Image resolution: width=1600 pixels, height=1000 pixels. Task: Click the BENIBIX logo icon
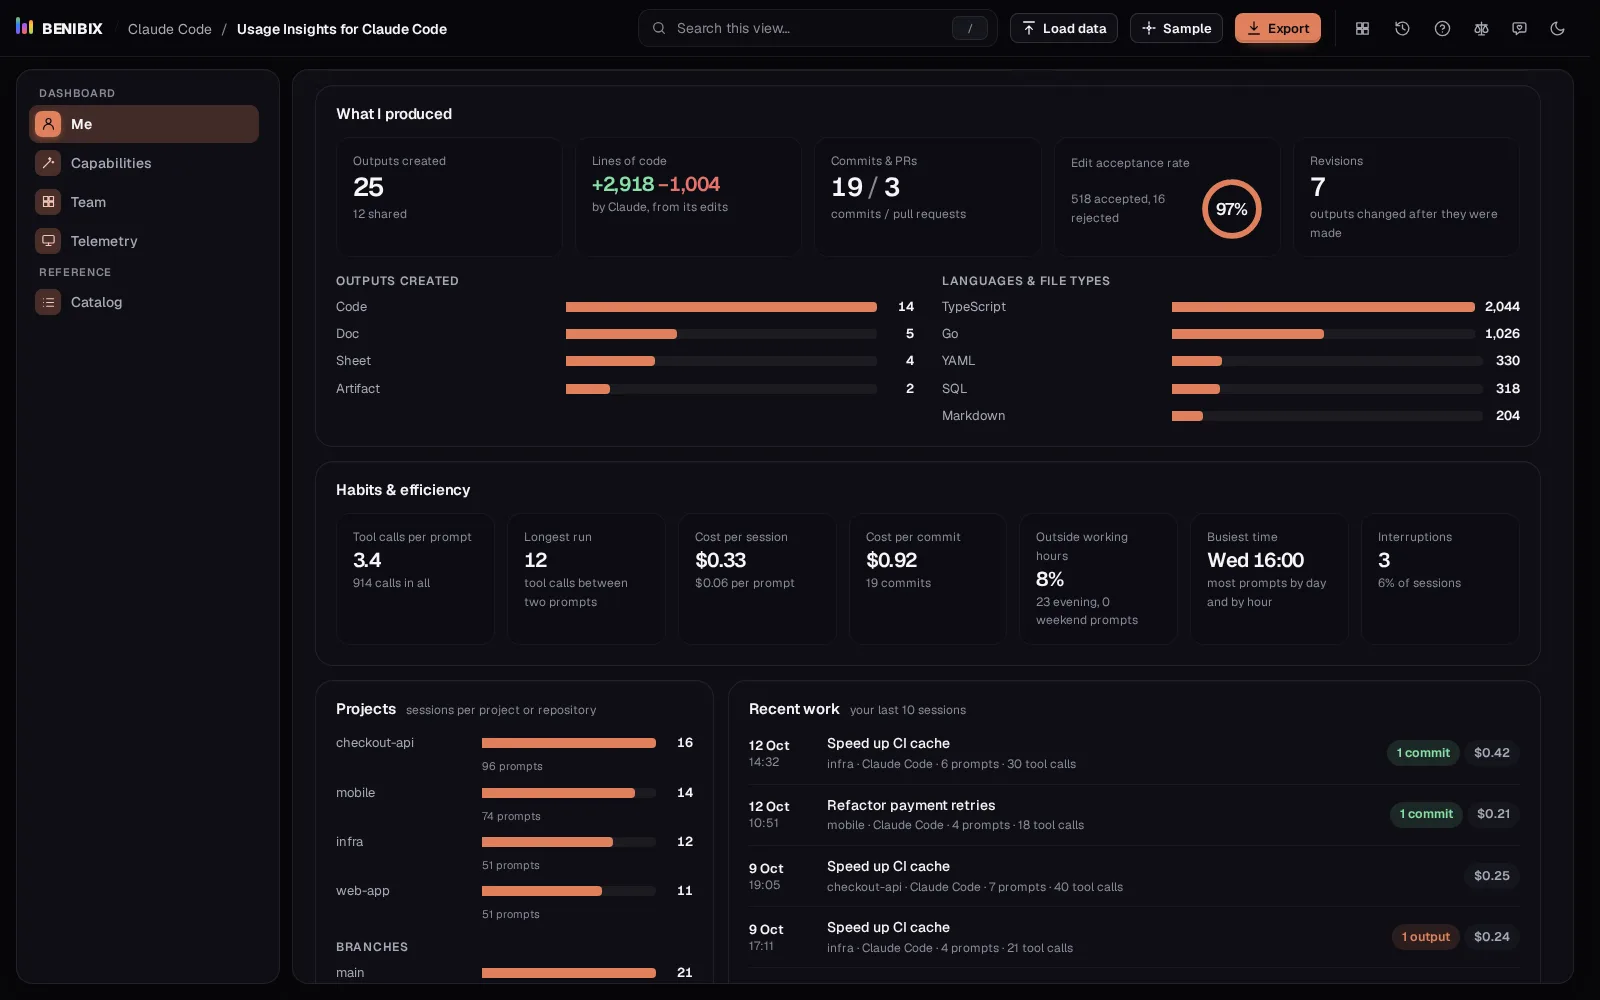pos(25,27)
